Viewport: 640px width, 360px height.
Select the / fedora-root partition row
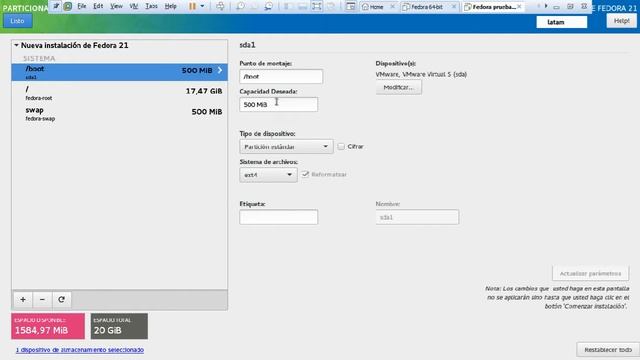120,93
